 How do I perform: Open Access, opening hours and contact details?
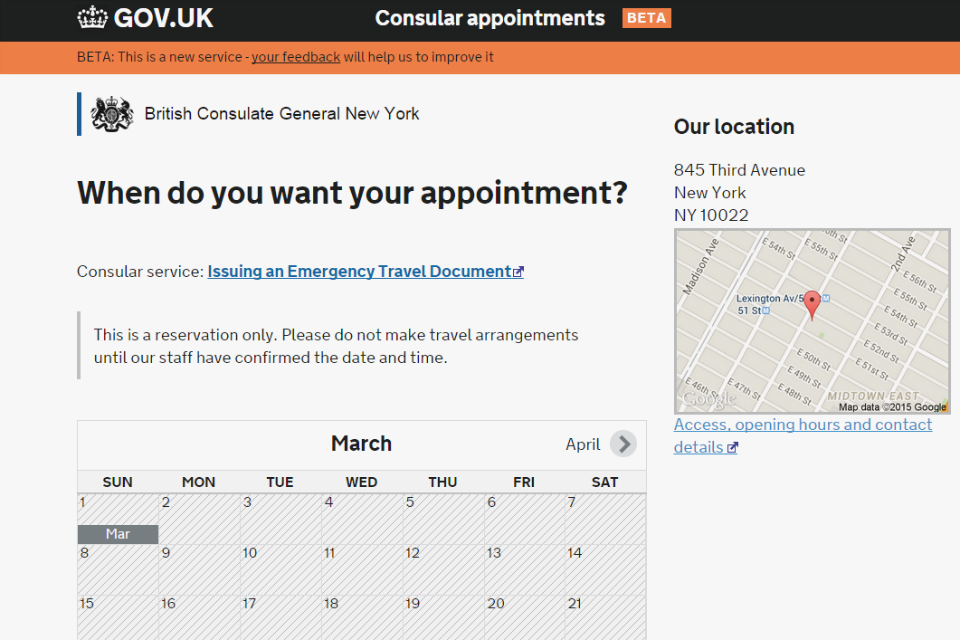802,424
